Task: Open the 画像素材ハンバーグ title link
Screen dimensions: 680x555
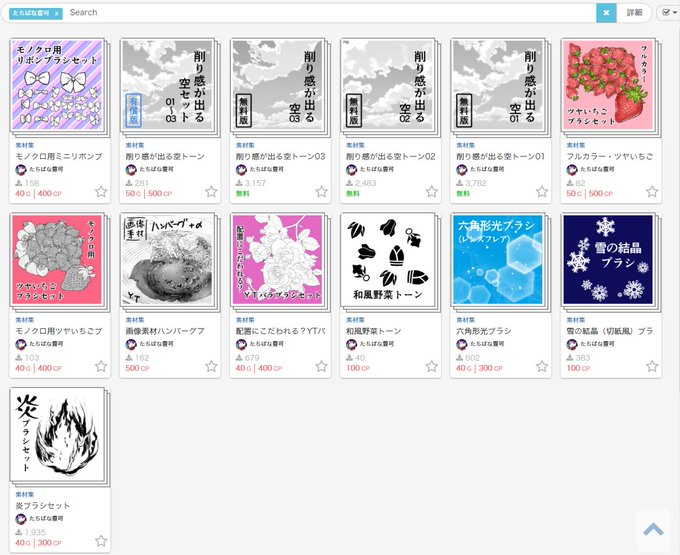Action: 165,331
